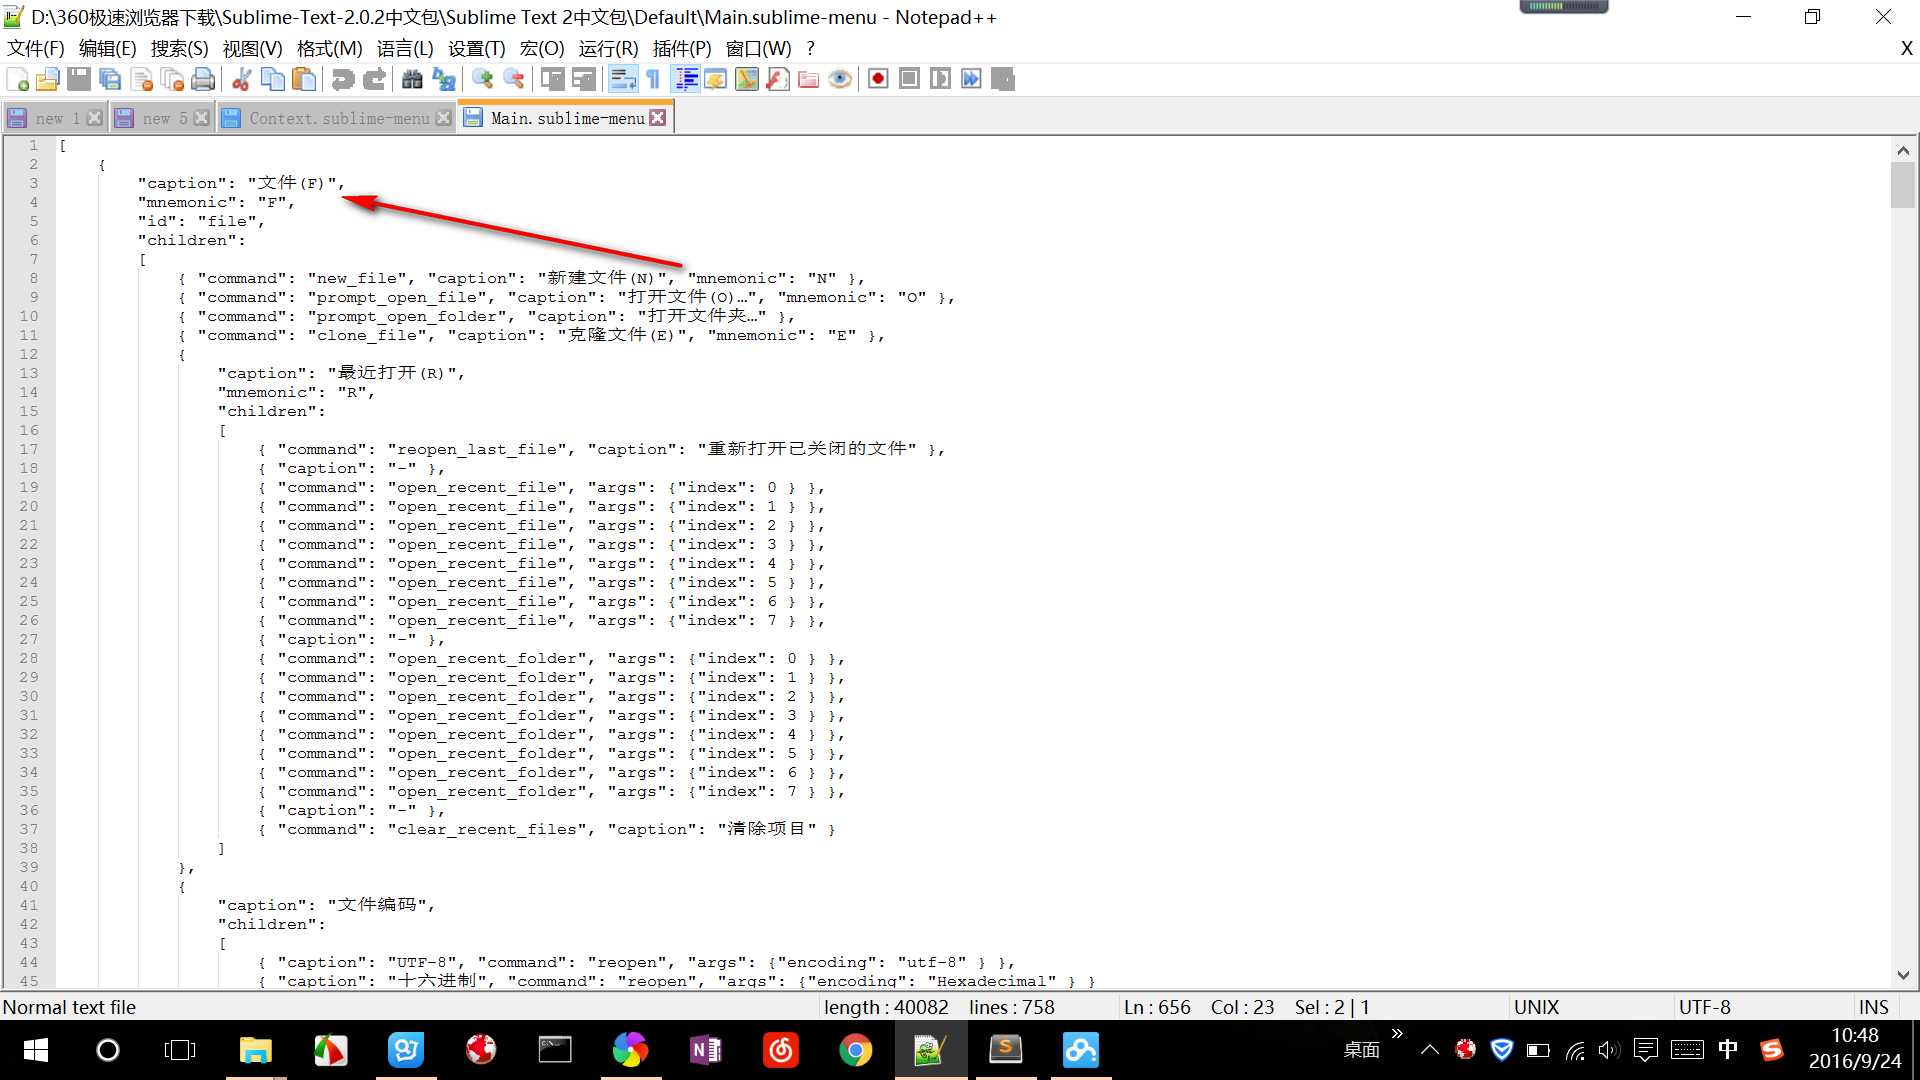Start macro recording with red dot
Viewport: 1920px width, 1080px height.
tap(878, 79)
